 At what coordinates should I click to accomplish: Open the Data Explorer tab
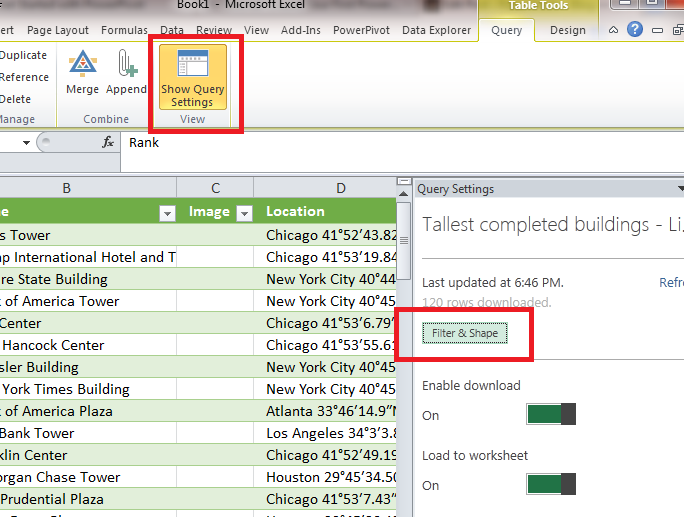436,30
